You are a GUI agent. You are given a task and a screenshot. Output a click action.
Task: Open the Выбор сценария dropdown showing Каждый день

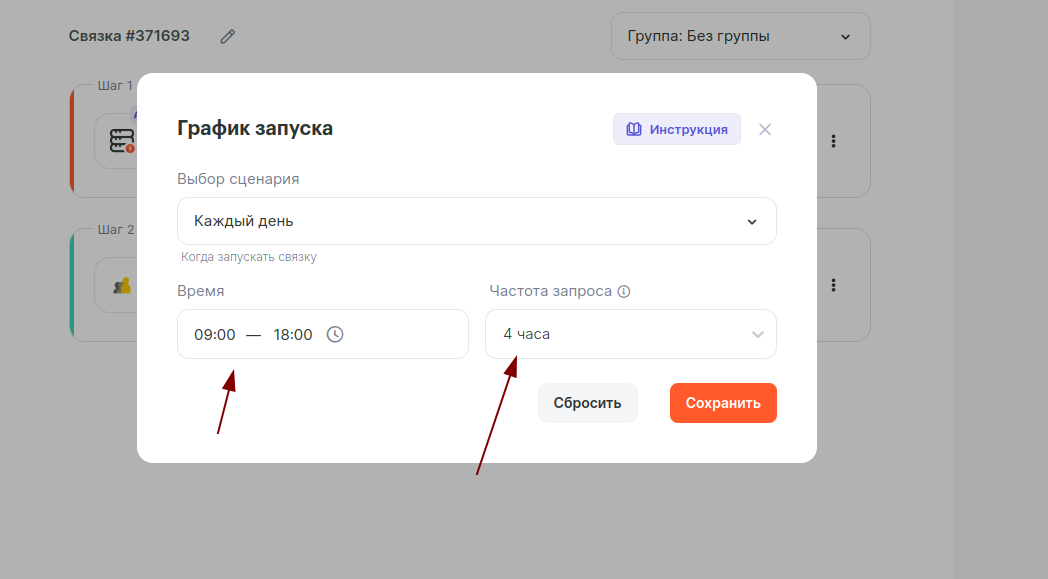coord(476,221)
